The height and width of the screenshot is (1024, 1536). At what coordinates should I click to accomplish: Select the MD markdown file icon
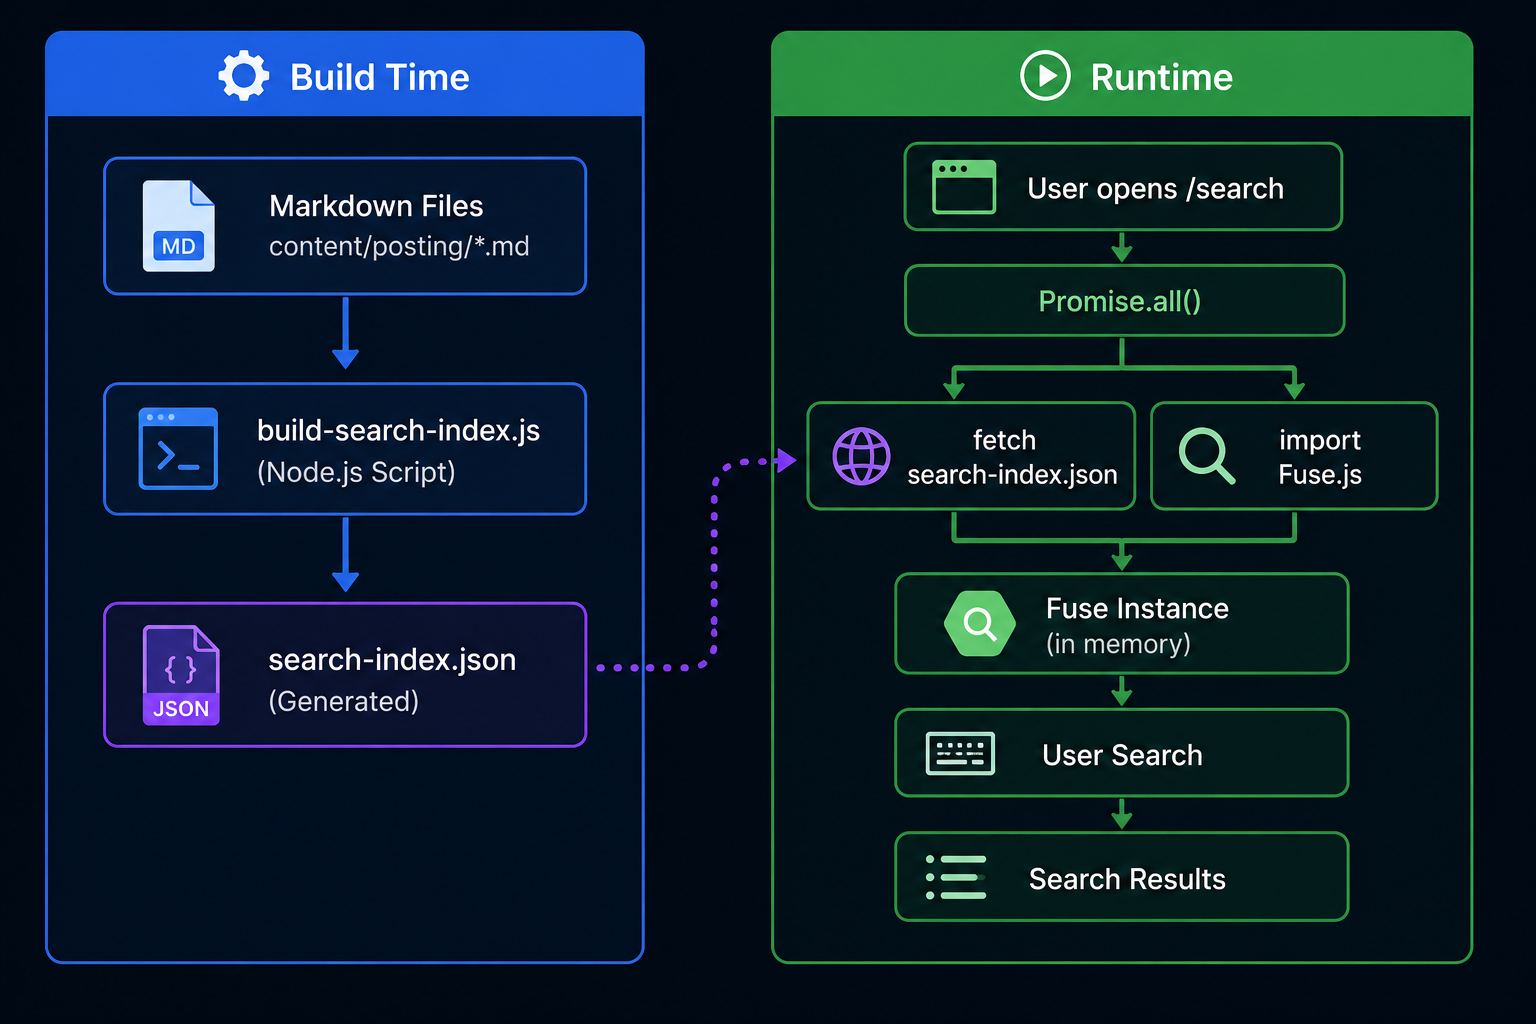click(178, 226)
